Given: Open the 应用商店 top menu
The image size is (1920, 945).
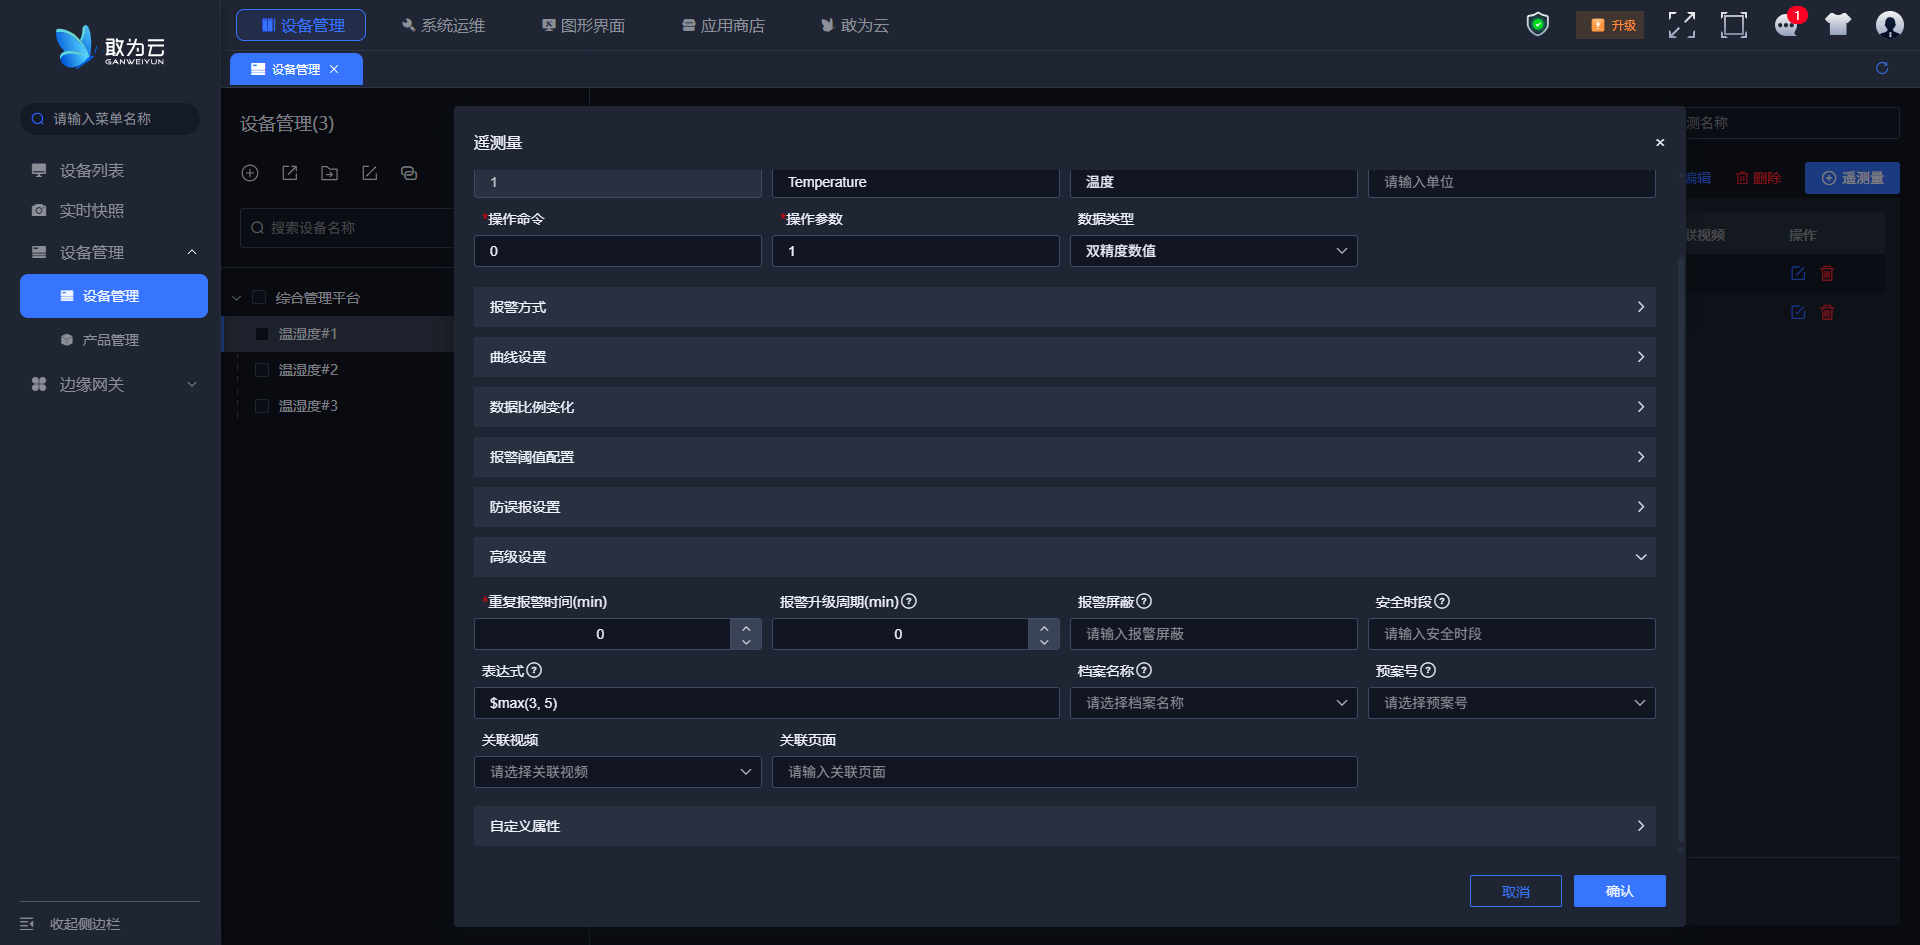Looking at the screenshot, I should pyautogui.click(x=723, y=25).
